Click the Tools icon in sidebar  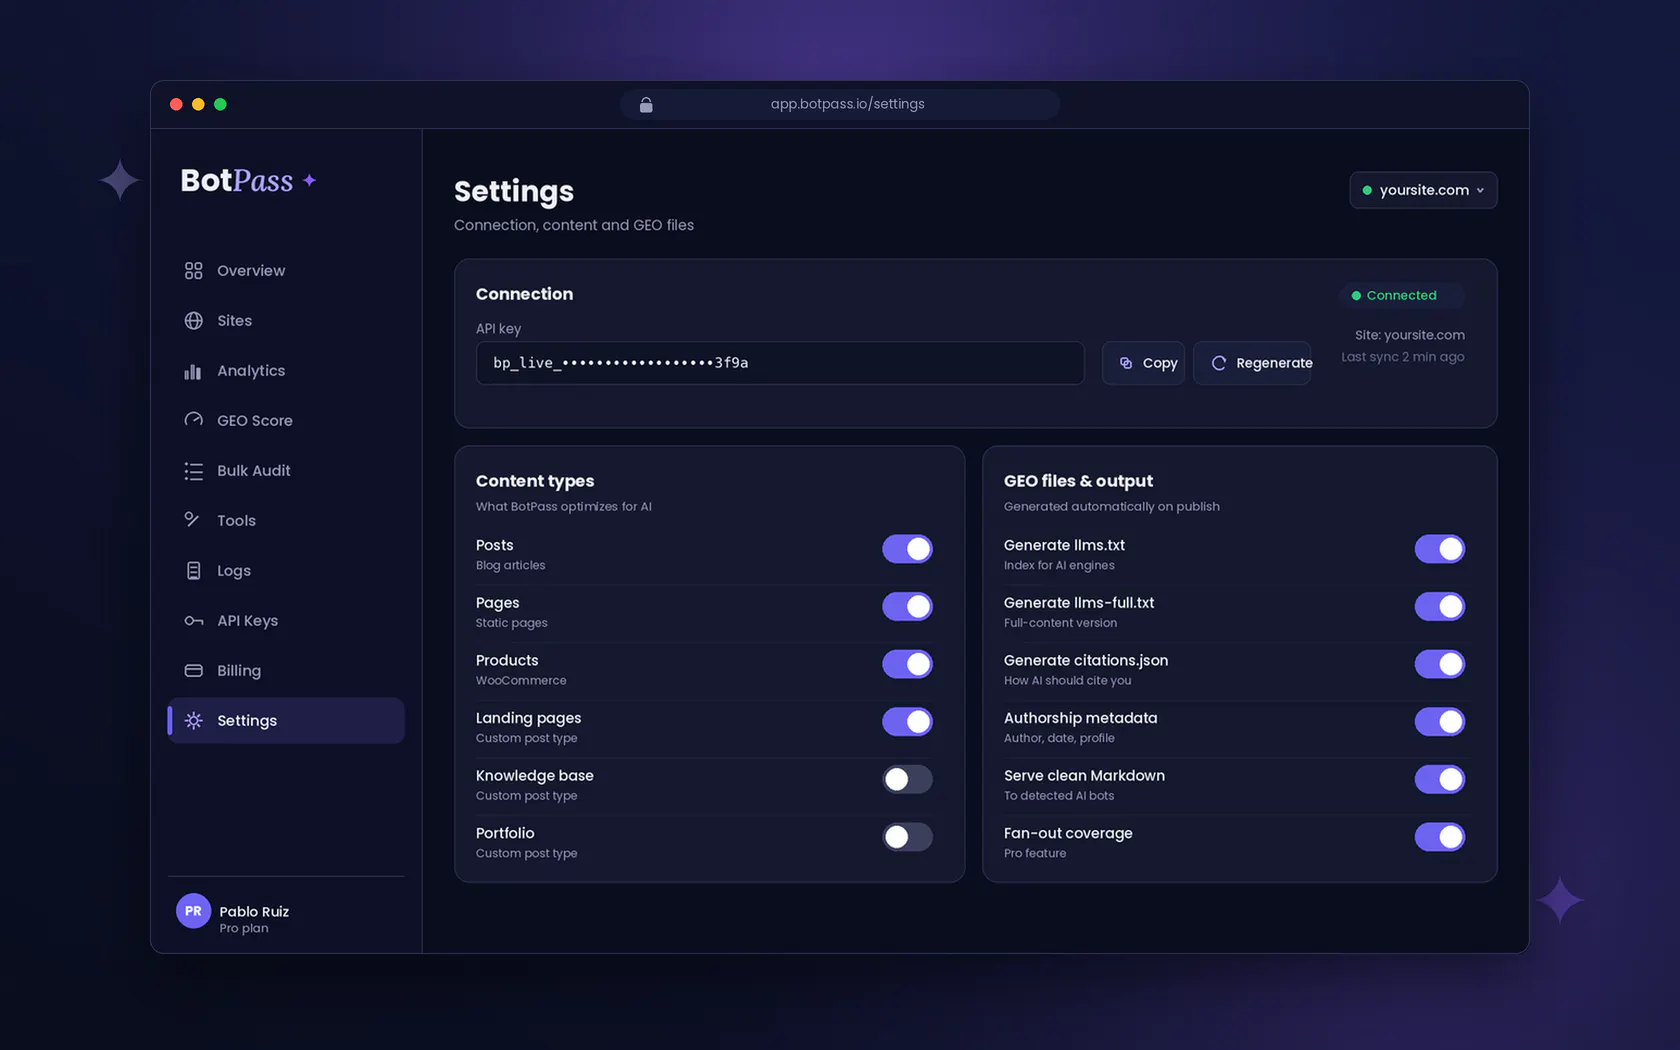pyautogui.click(x=193, y=520)
